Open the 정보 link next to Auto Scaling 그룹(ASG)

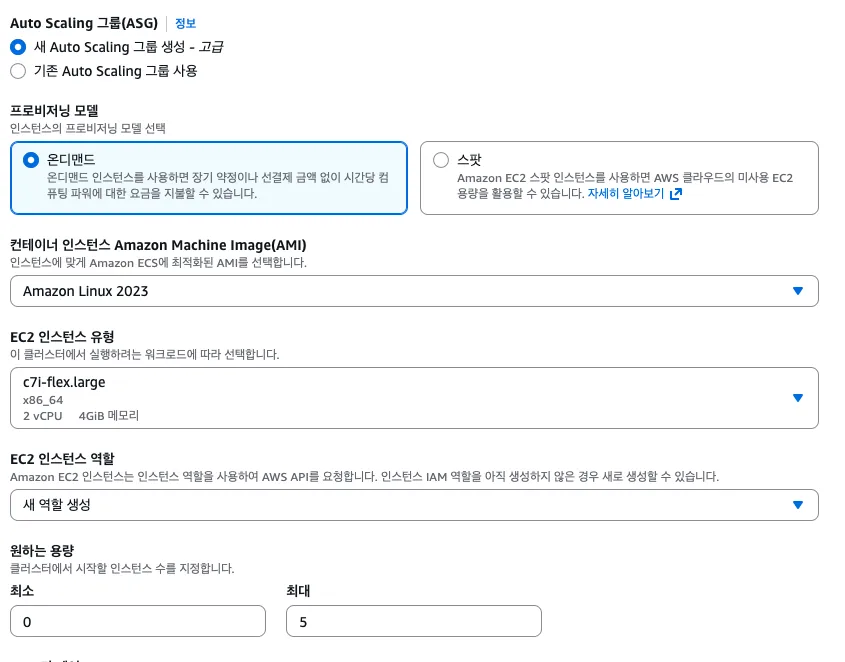[x=185, y=23]
